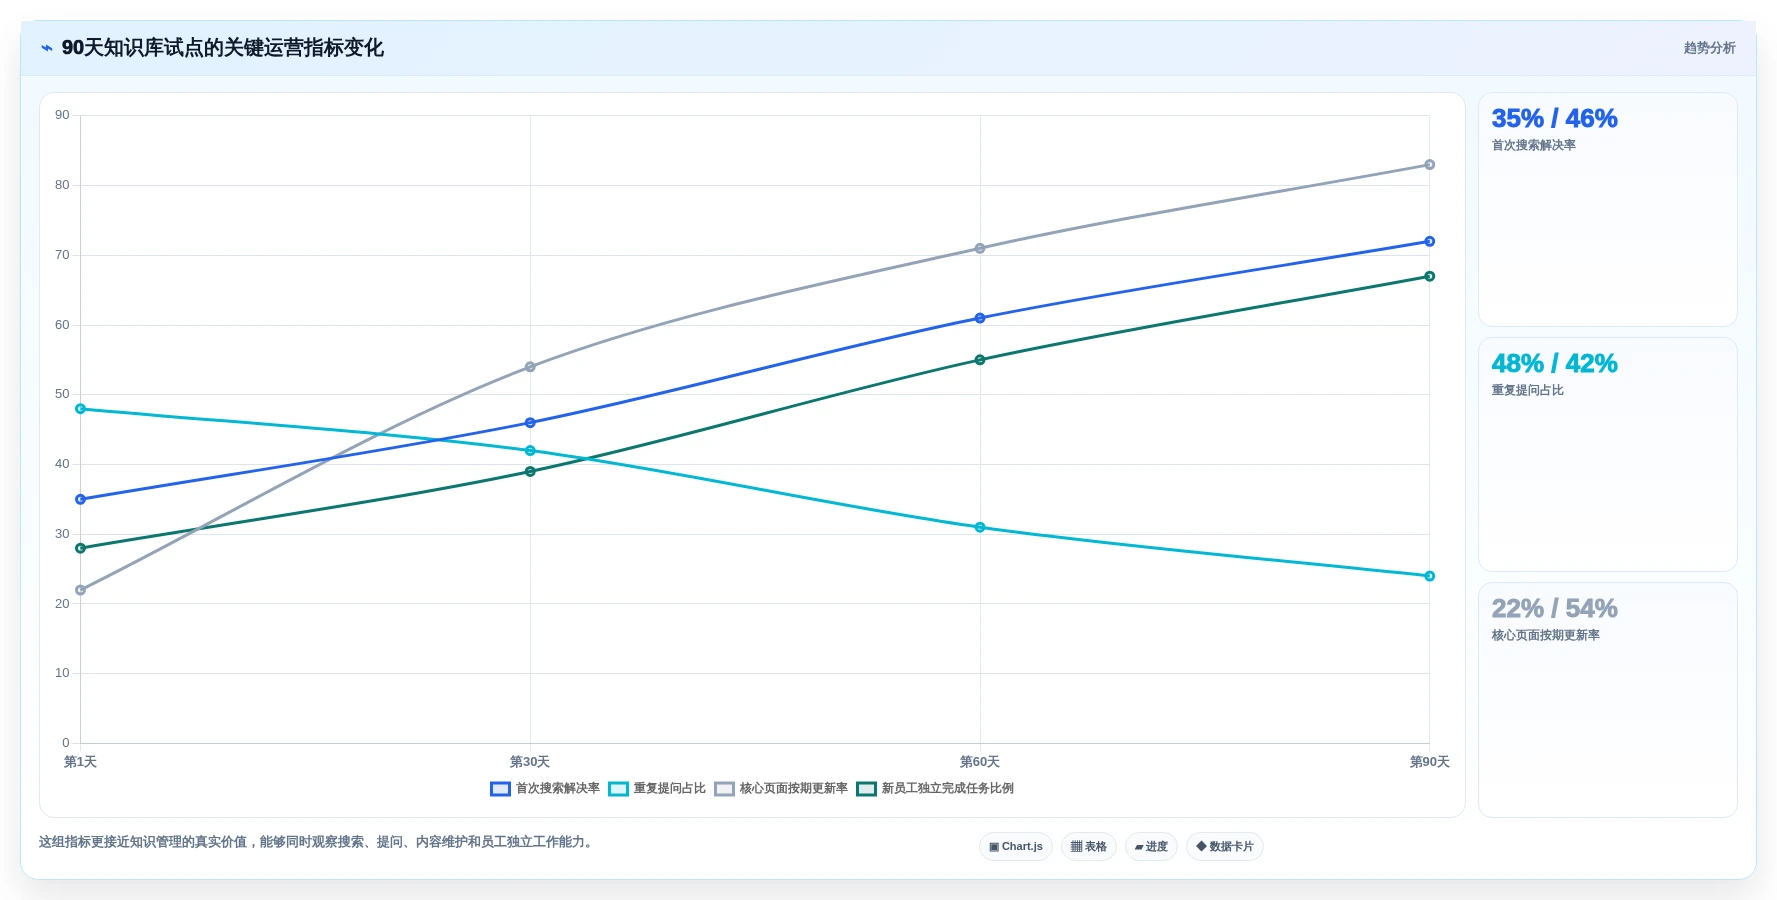
Task: Click 新员工独立完成任务比例 point at 第90天
Action: [1429, 276]
